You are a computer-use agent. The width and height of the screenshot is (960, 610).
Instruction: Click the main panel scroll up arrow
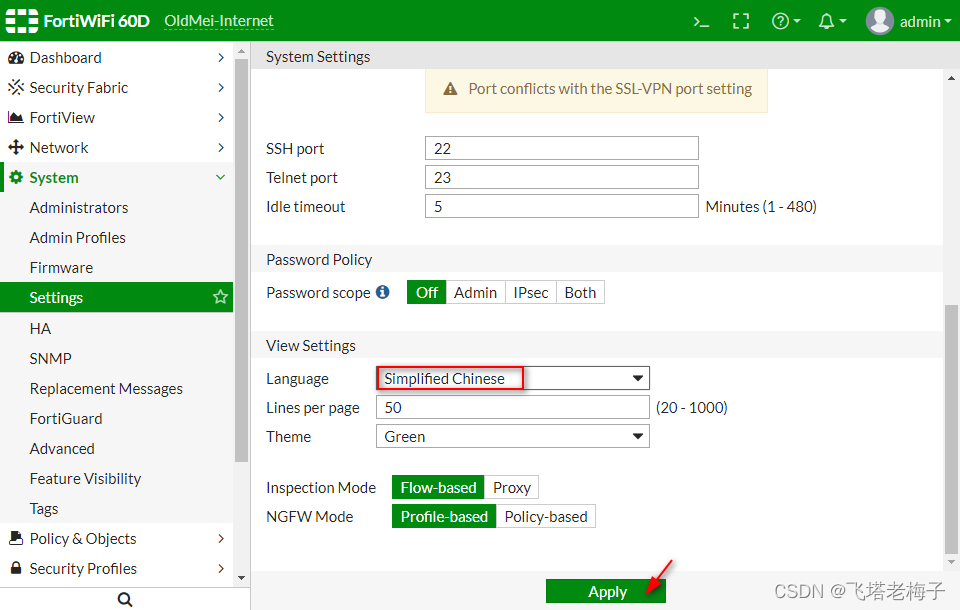coord(951,78)
